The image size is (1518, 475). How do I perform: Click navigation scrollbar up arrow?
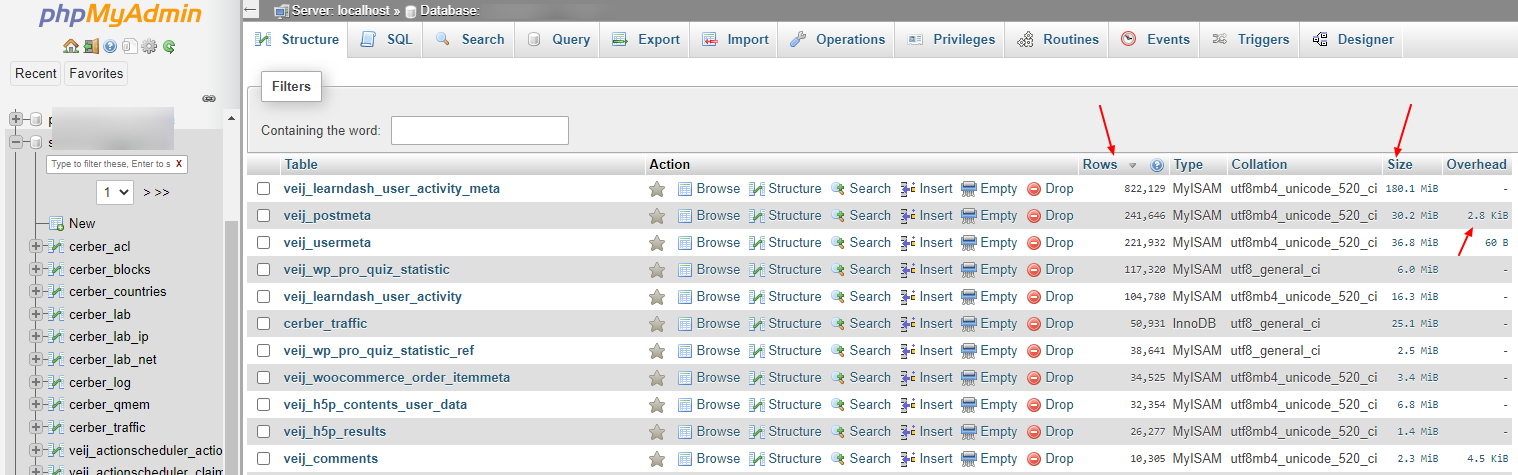point(232,119)
